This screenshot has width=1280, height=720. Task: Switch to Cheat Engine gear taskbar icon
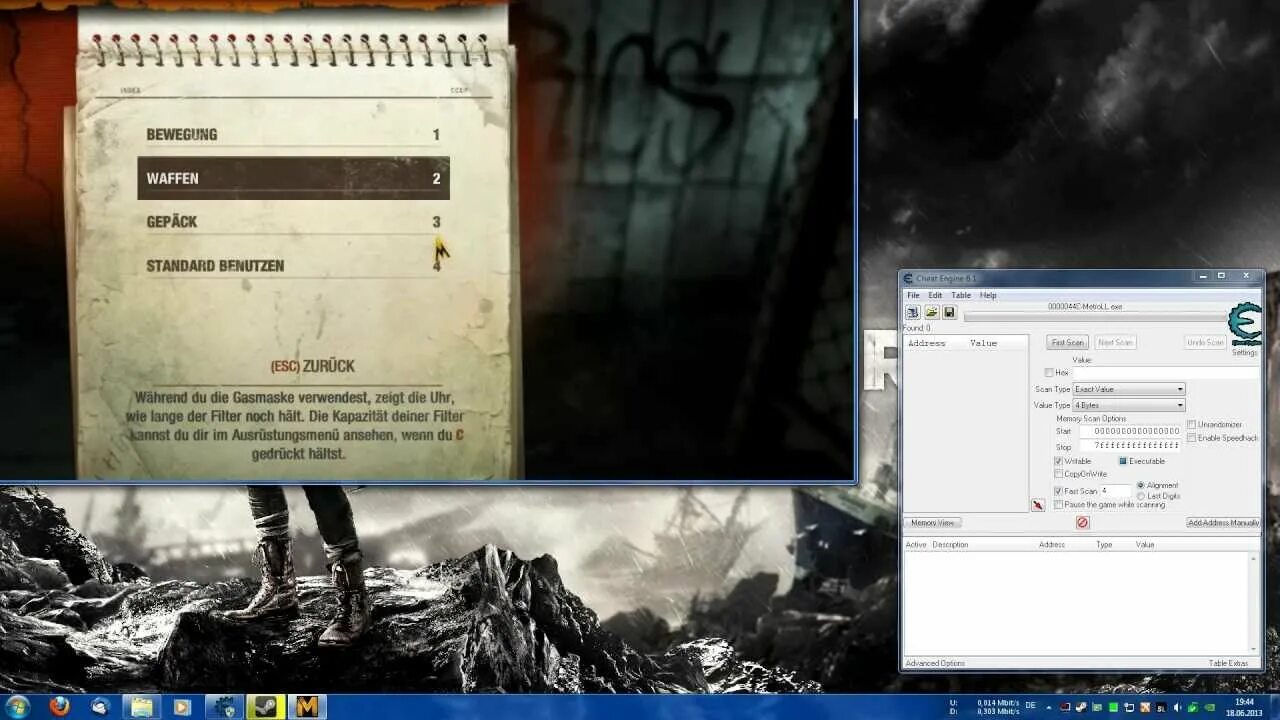[x=224, y=706]
